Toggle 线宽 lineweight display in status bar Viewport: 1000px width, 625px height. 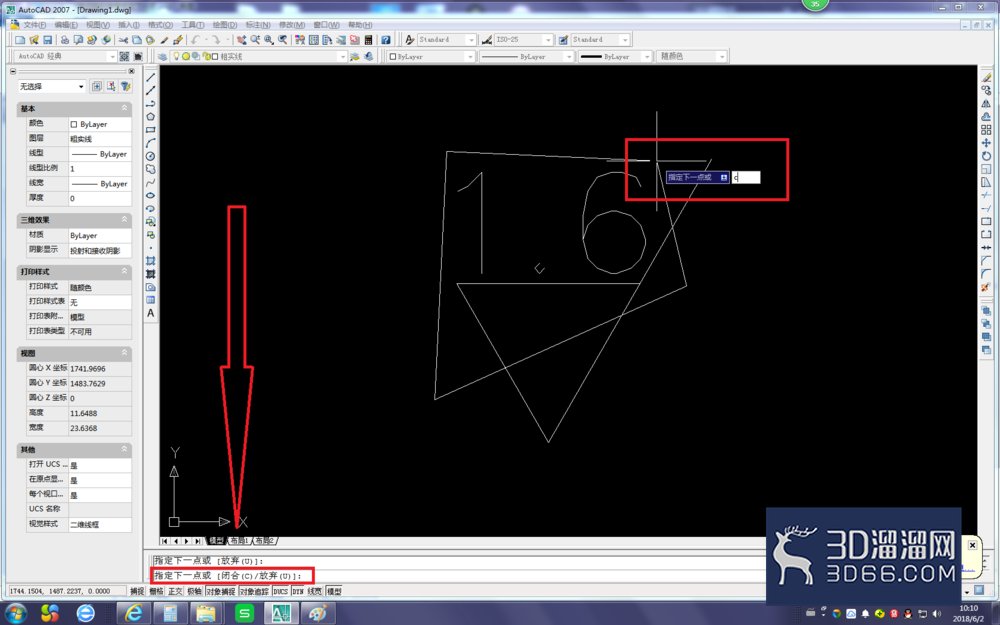point(314,591)
